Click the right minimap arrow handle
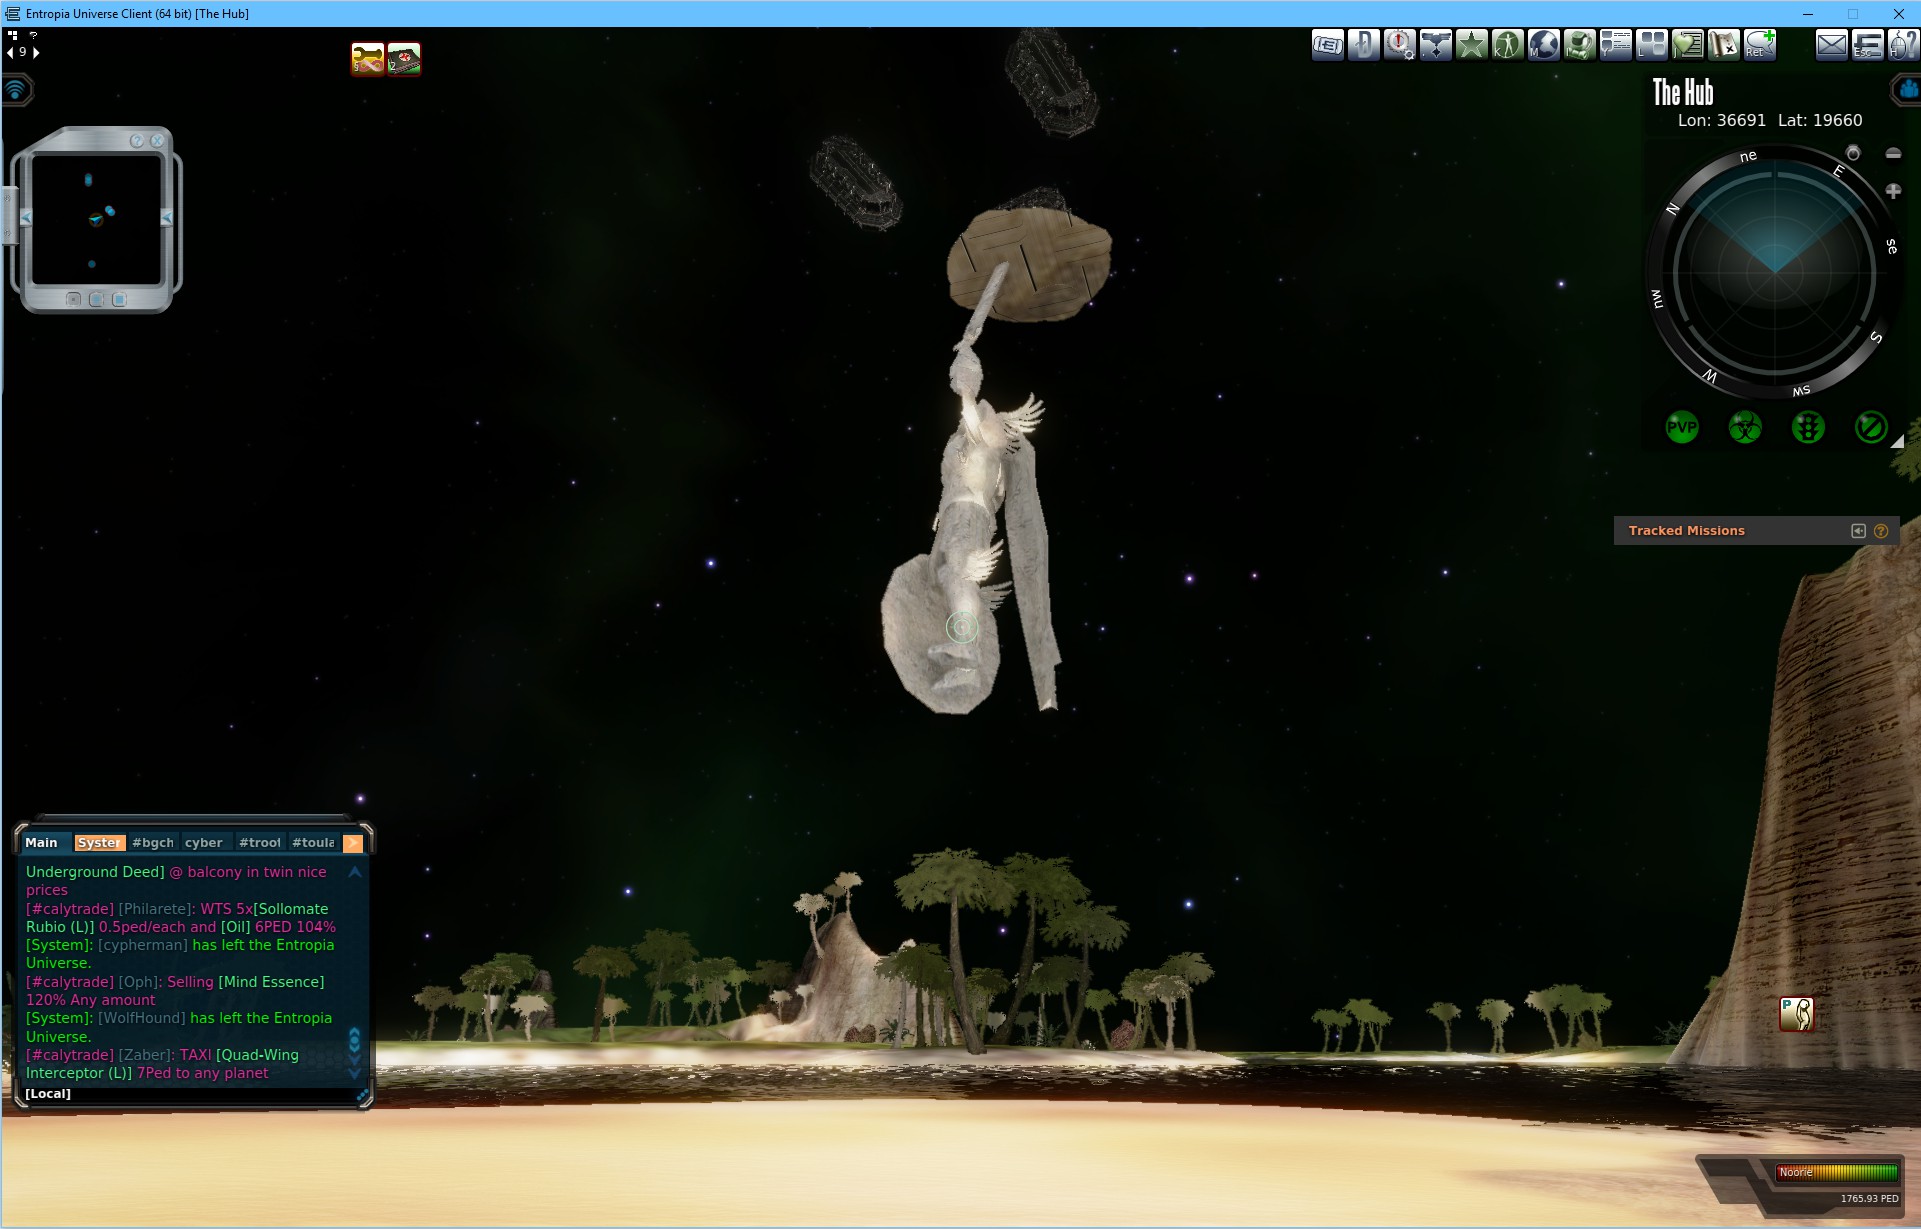 point(166,217)
